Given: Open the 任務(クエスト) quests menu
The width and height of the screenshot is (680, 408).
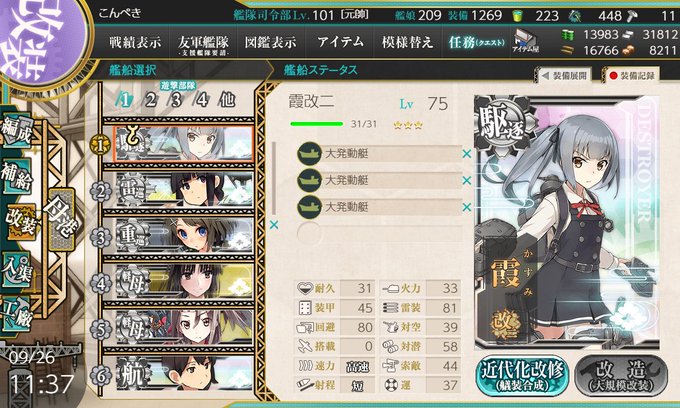Looking at the screenshot, I should 477,42.
